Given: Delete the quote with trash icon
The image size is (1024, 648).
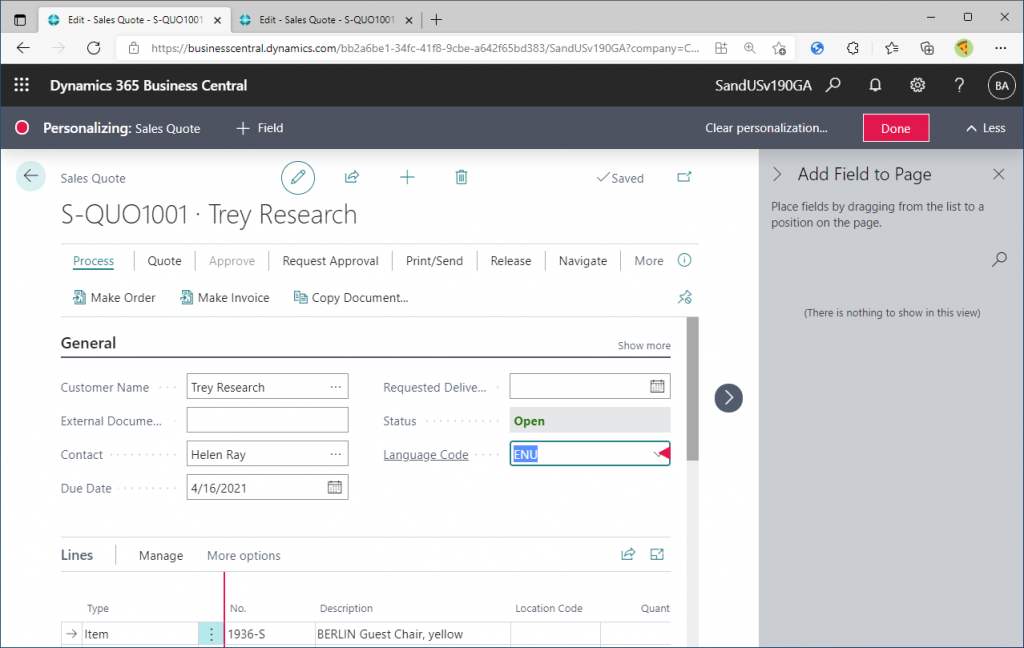Looking at the screenshot, I should coord(461,177).
